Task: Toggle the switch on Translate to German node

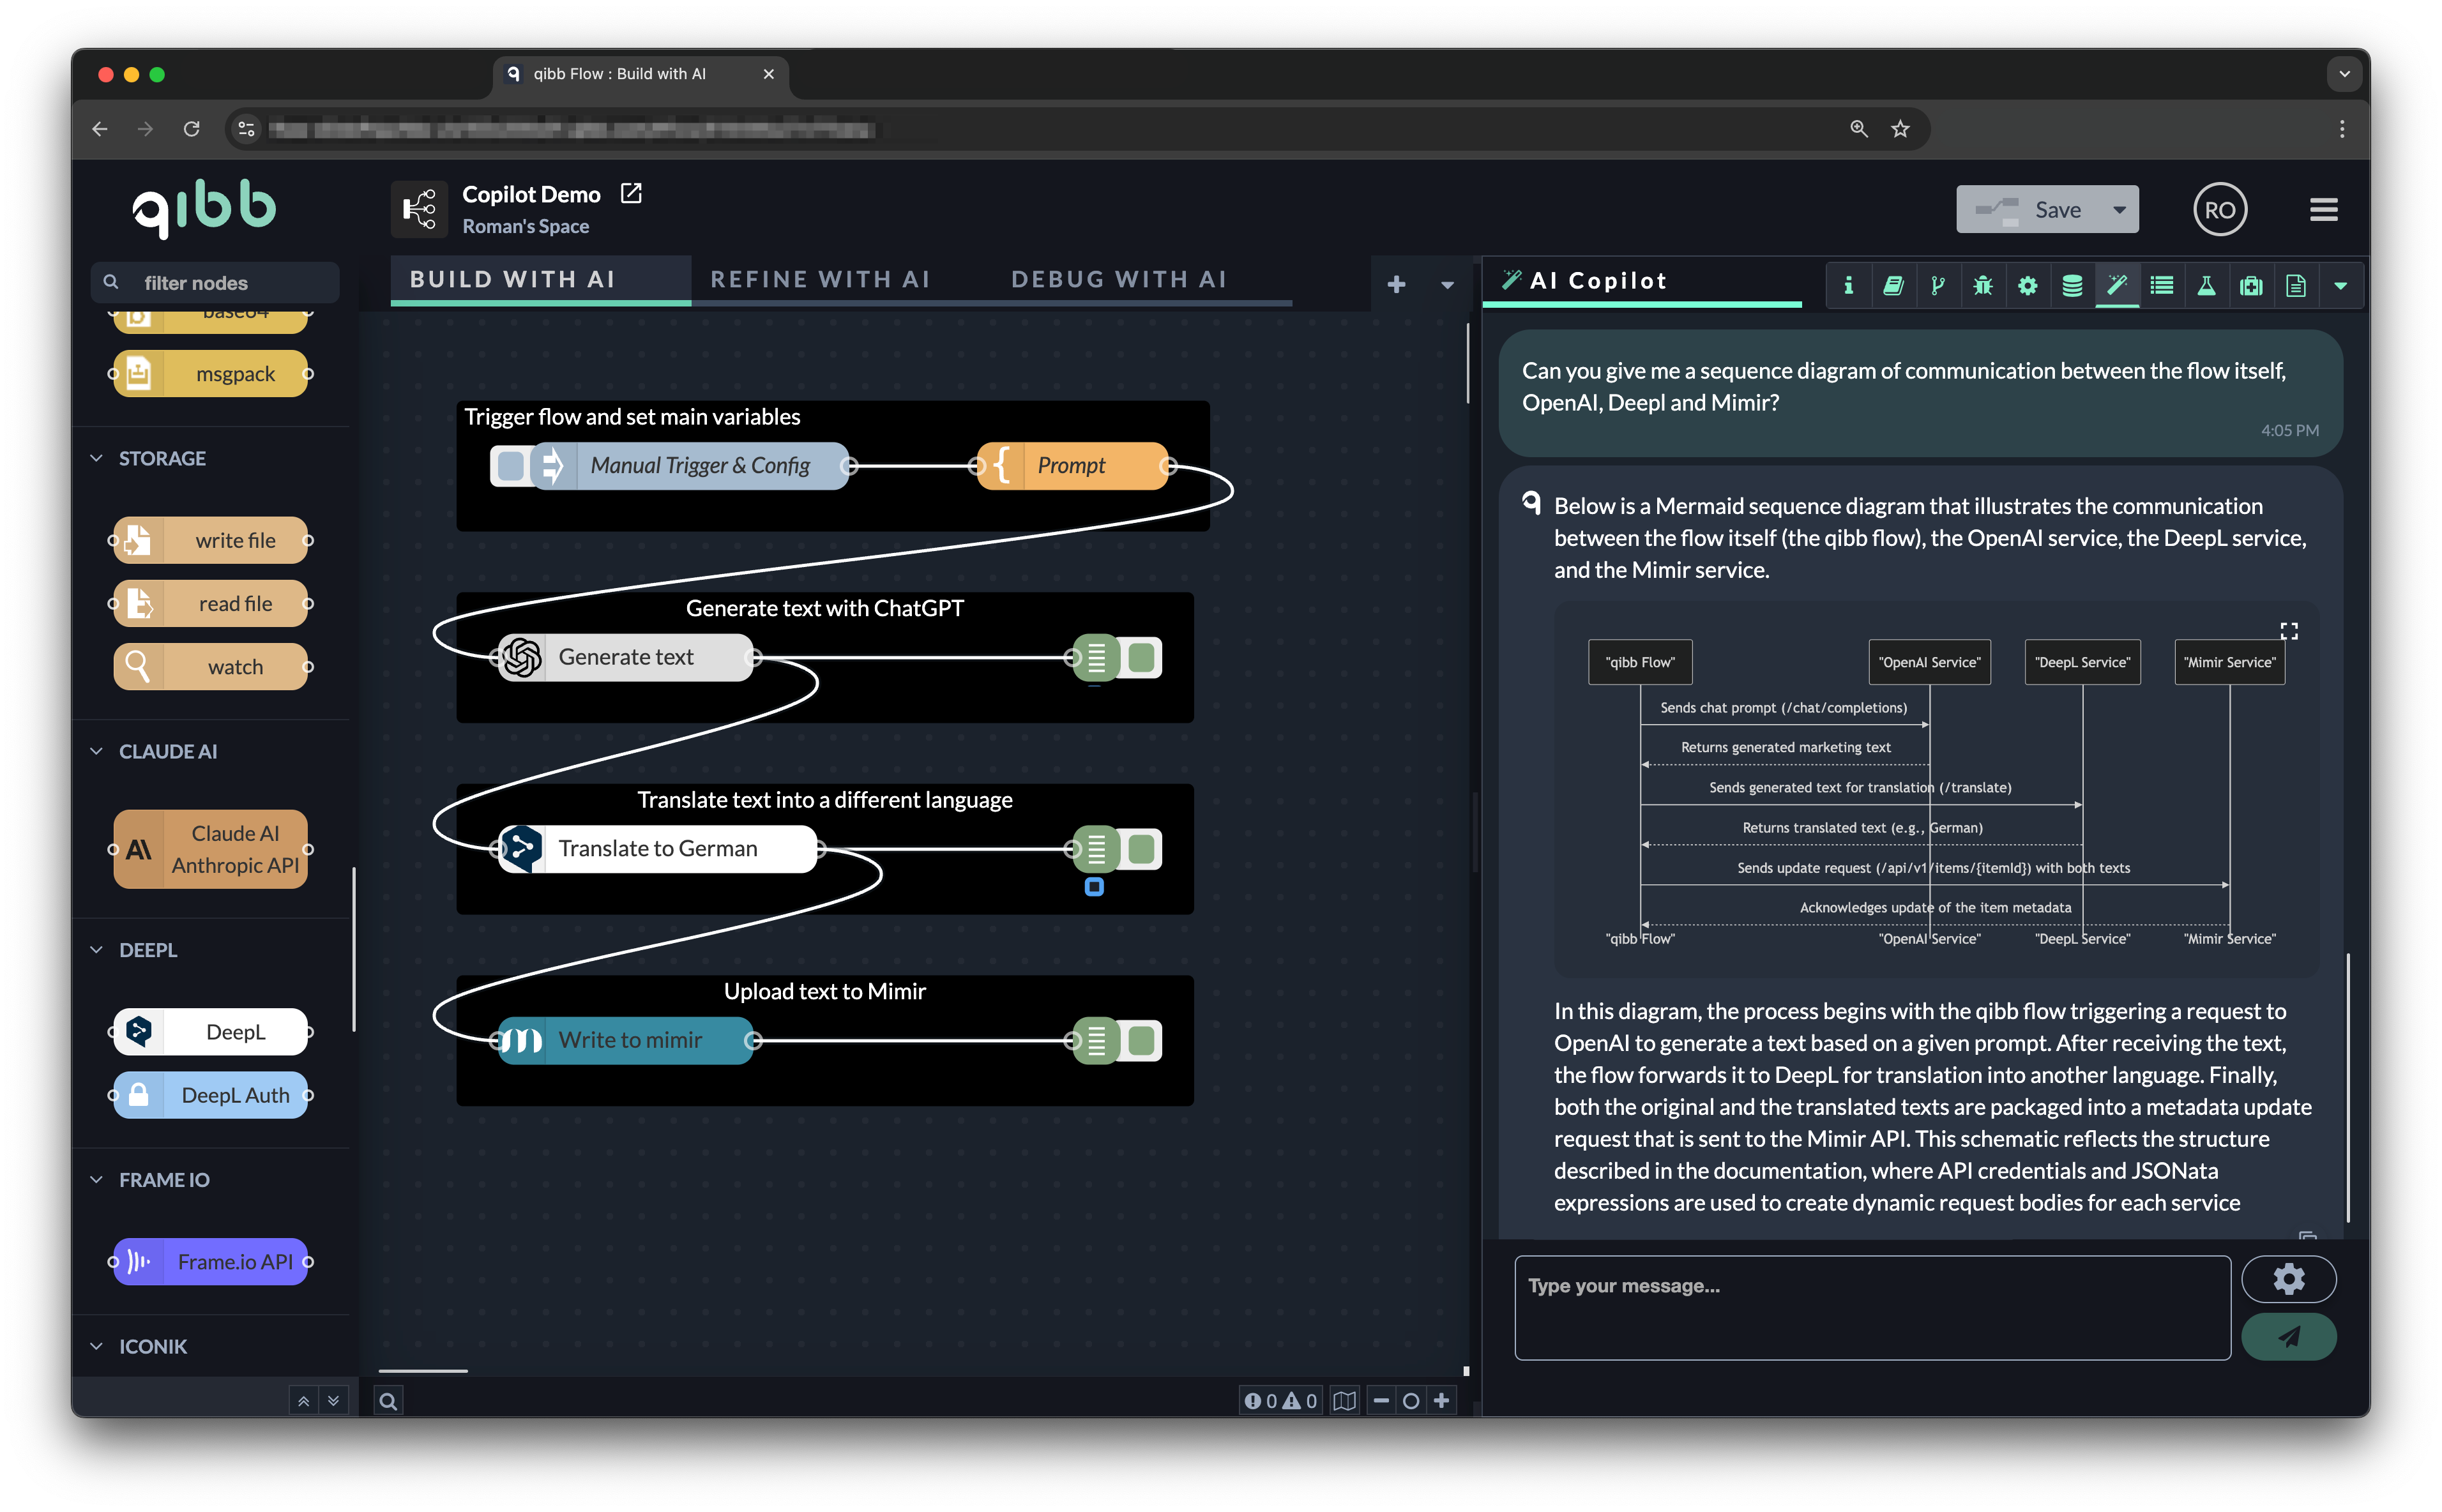Action: [x=1141, y=848]
